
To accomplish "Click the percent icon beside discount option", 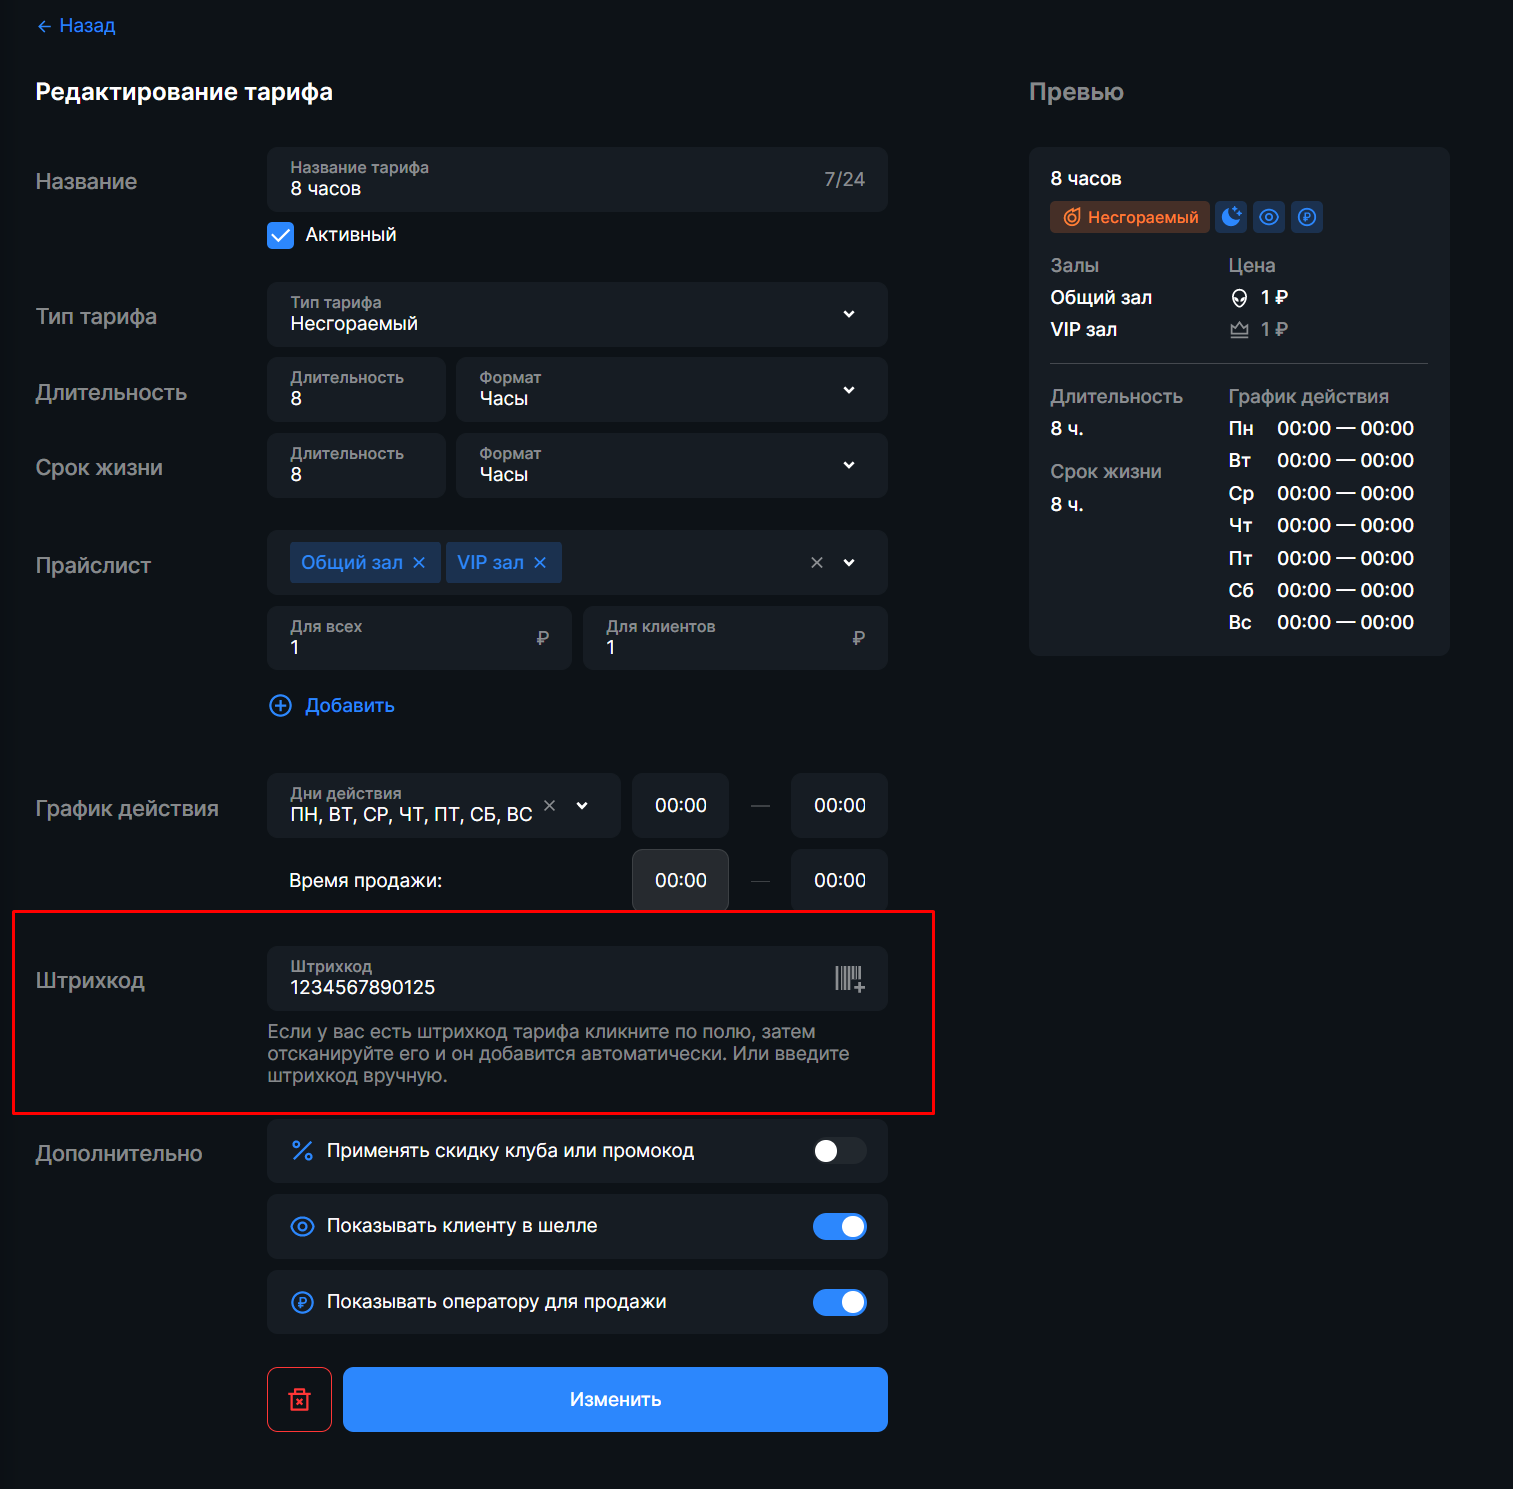I will [x=302, y=1151].
